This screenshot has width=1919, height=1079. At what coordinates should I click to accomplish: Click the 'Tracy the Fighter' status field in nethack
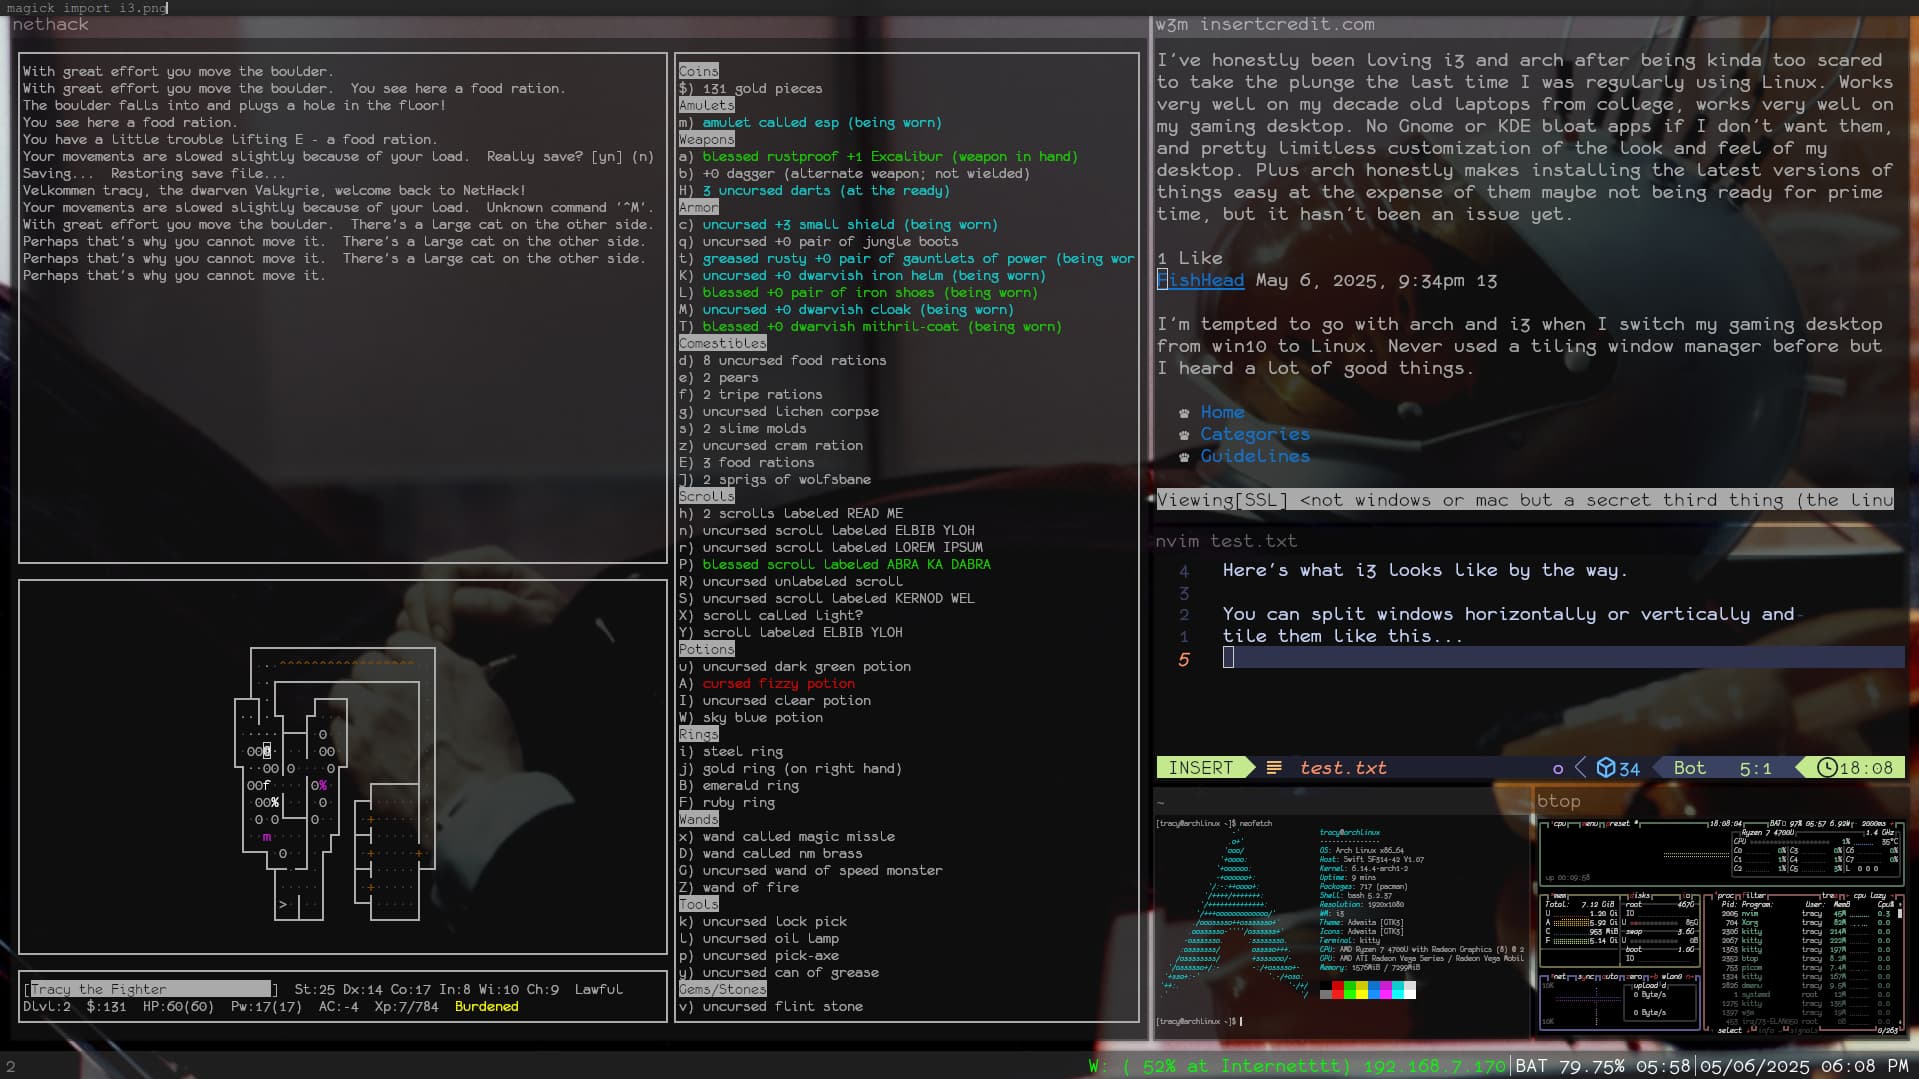tap(150, 989)
